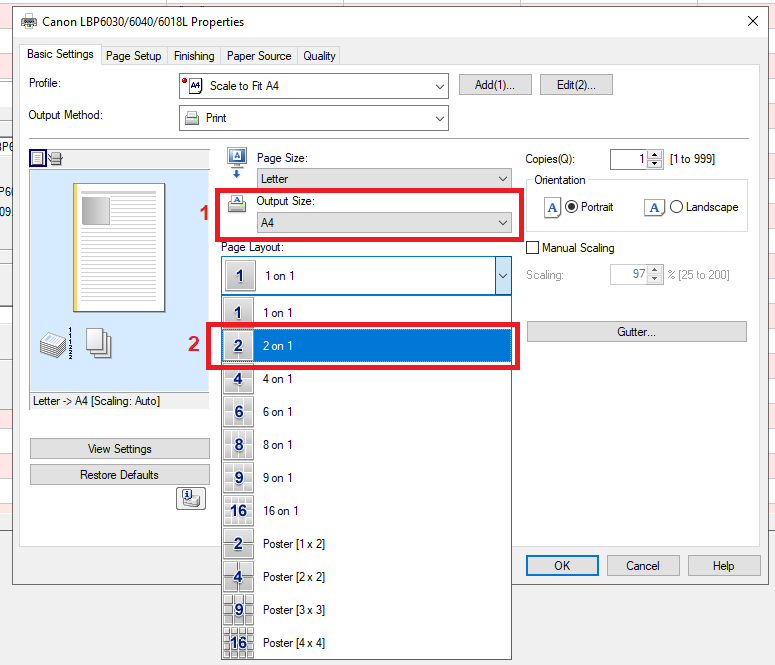775x665 pixels.
Task: Pick the 8 on 1 layout icon
Action: click(x=238, y=445)
